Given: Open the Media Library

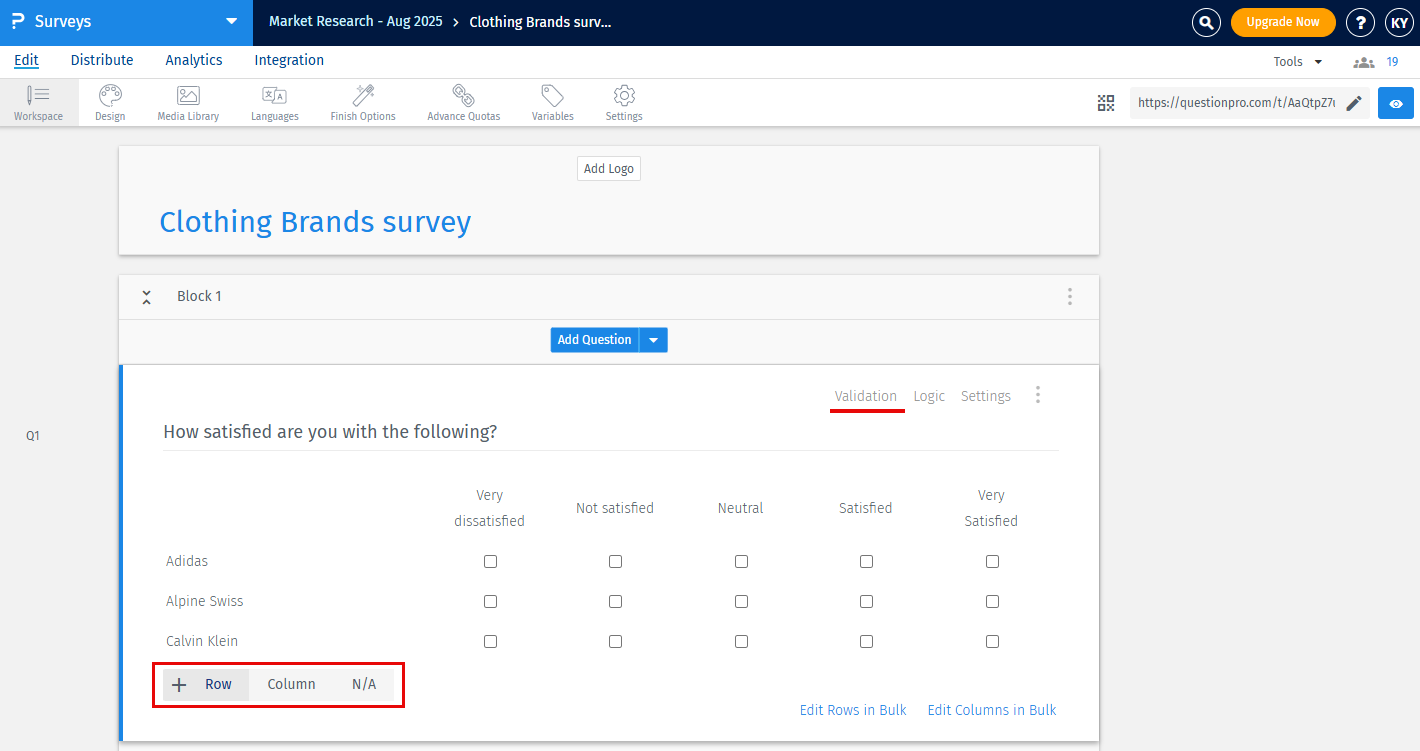Looking at the screenshot, I should tap(187, 102).
